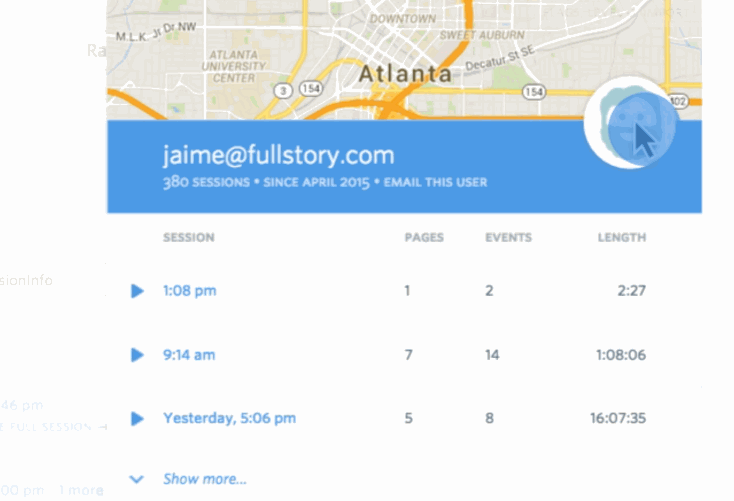The image size is (734, 501).
Task: Open the 1:08 pm session link
Action: (x=190, y=291)
